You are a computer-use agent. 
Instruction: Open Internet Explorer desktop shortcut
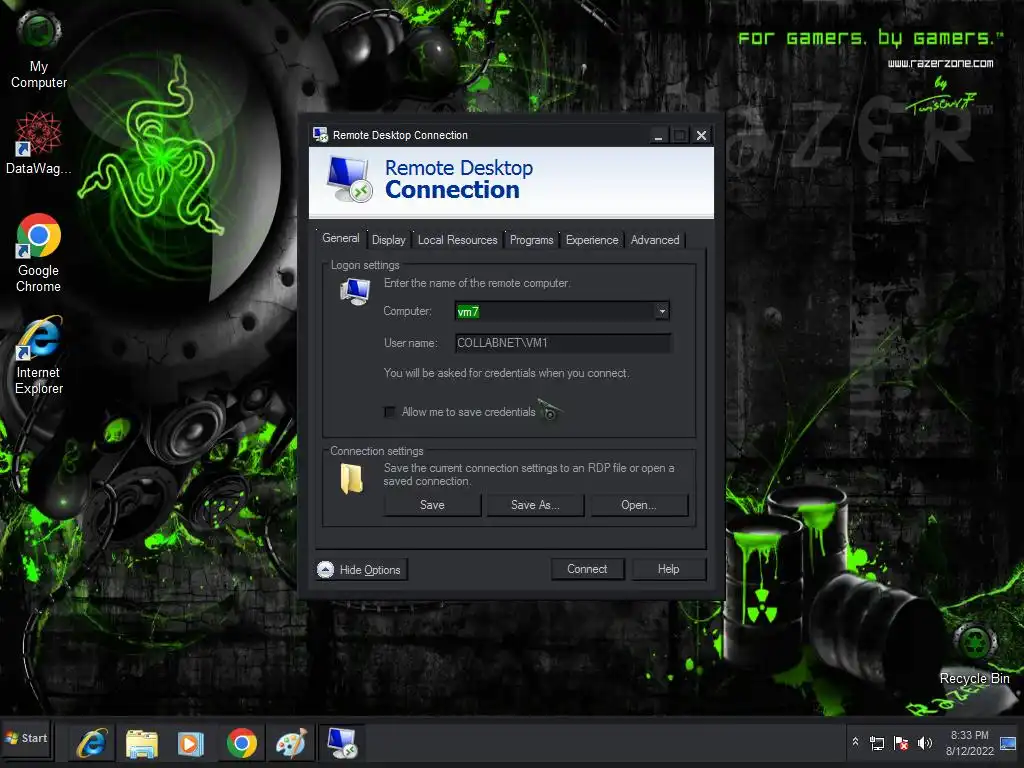pos(39,356)
